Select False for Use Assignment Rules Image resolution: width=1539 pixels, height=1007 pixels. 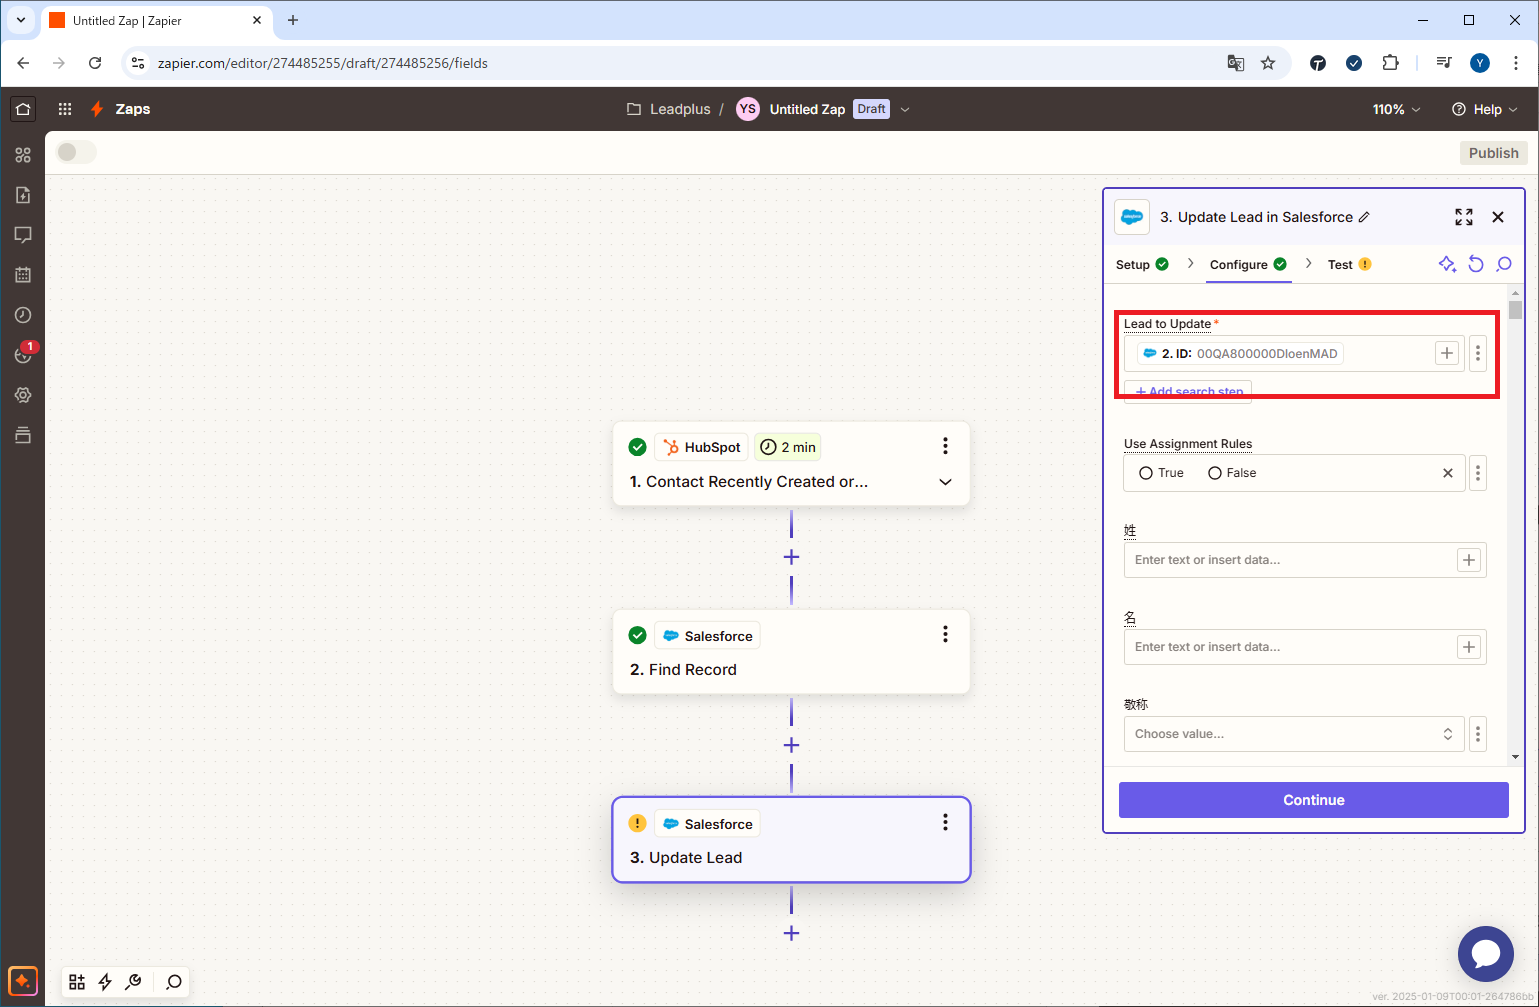coord(1215,473)
